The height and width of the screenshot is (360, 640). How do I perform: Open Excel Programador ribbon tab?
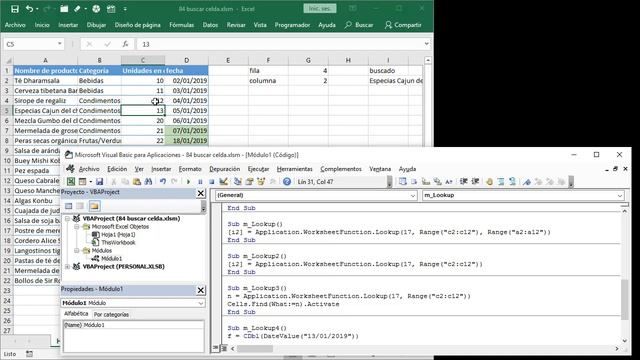pos(292,25)
